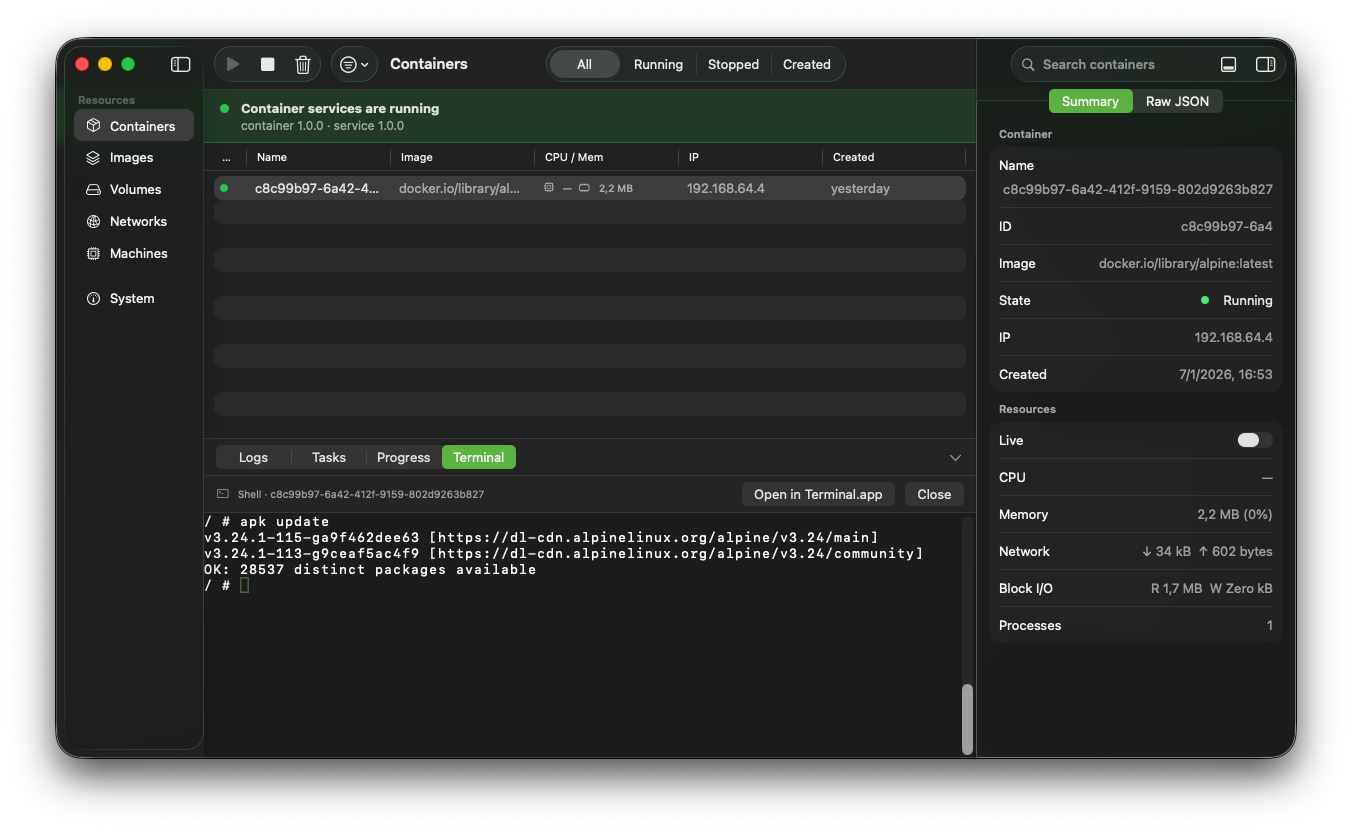
Task: Toggle the Live resources switch
Action: click(x=1255, y=440)
